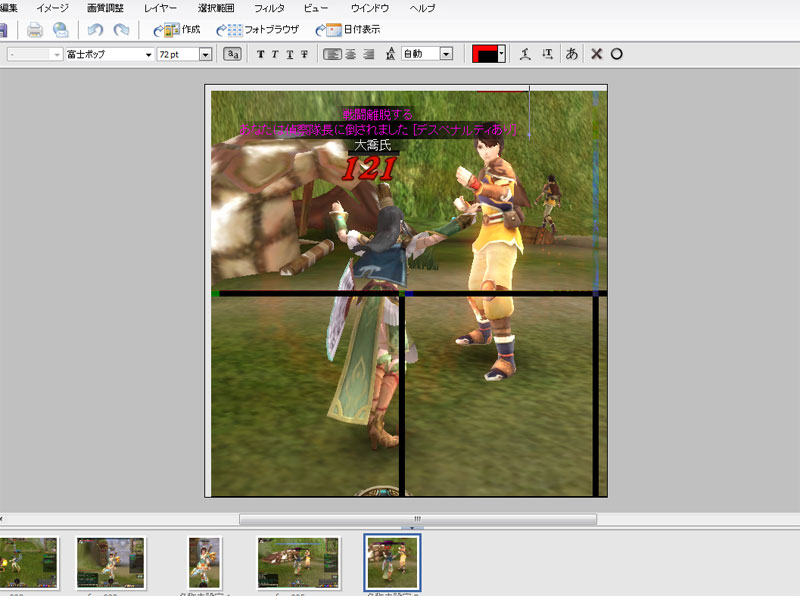Screen dimensions: 800x596
Task: Toggle text orientation icon
Action: (x=547, y=54)
